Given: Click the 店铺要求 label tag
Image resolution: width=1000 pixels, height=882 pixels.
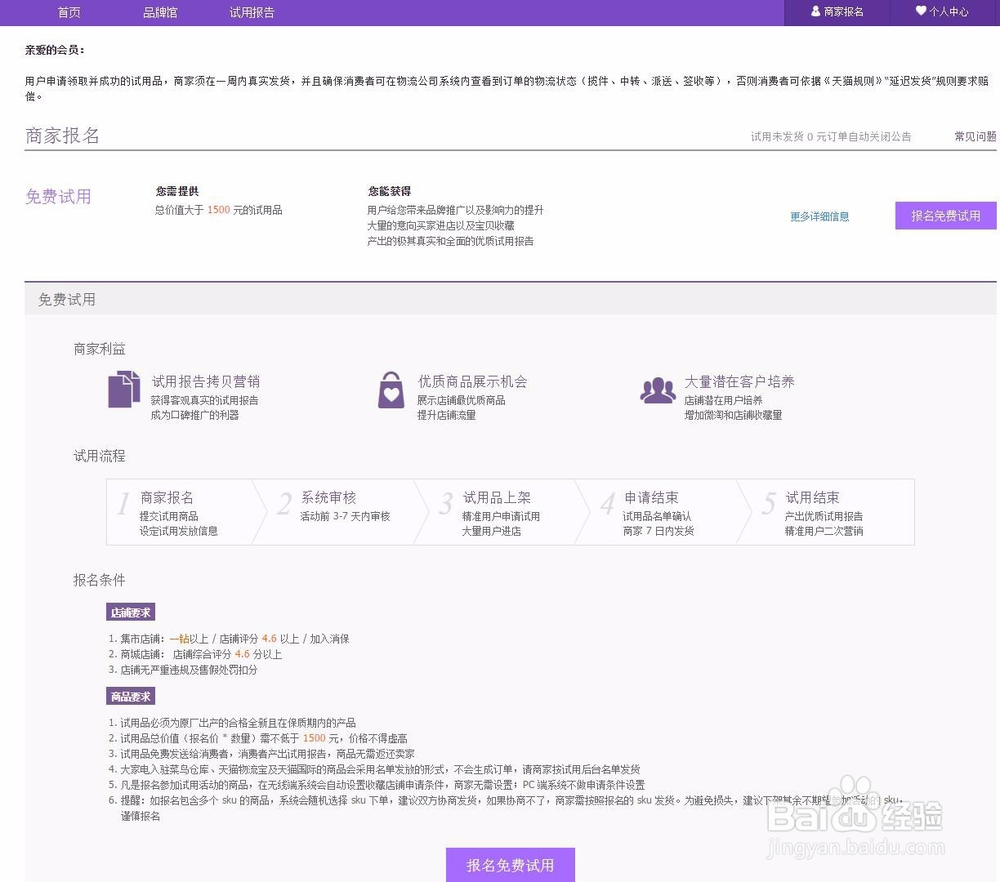Looking at the screenshot, I should coord(129,612).
